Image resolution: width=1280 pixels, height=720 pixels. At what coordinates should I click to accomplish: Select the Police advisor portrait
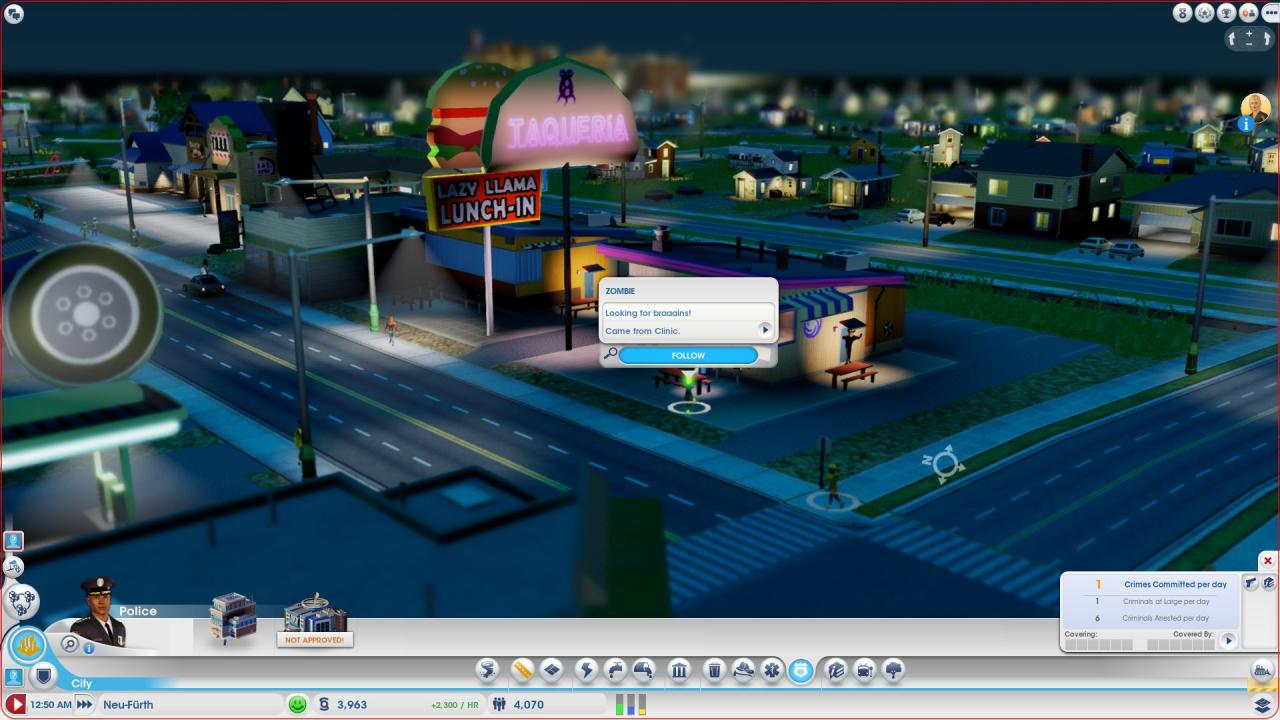pyautogui.click(x=99, y=612)
